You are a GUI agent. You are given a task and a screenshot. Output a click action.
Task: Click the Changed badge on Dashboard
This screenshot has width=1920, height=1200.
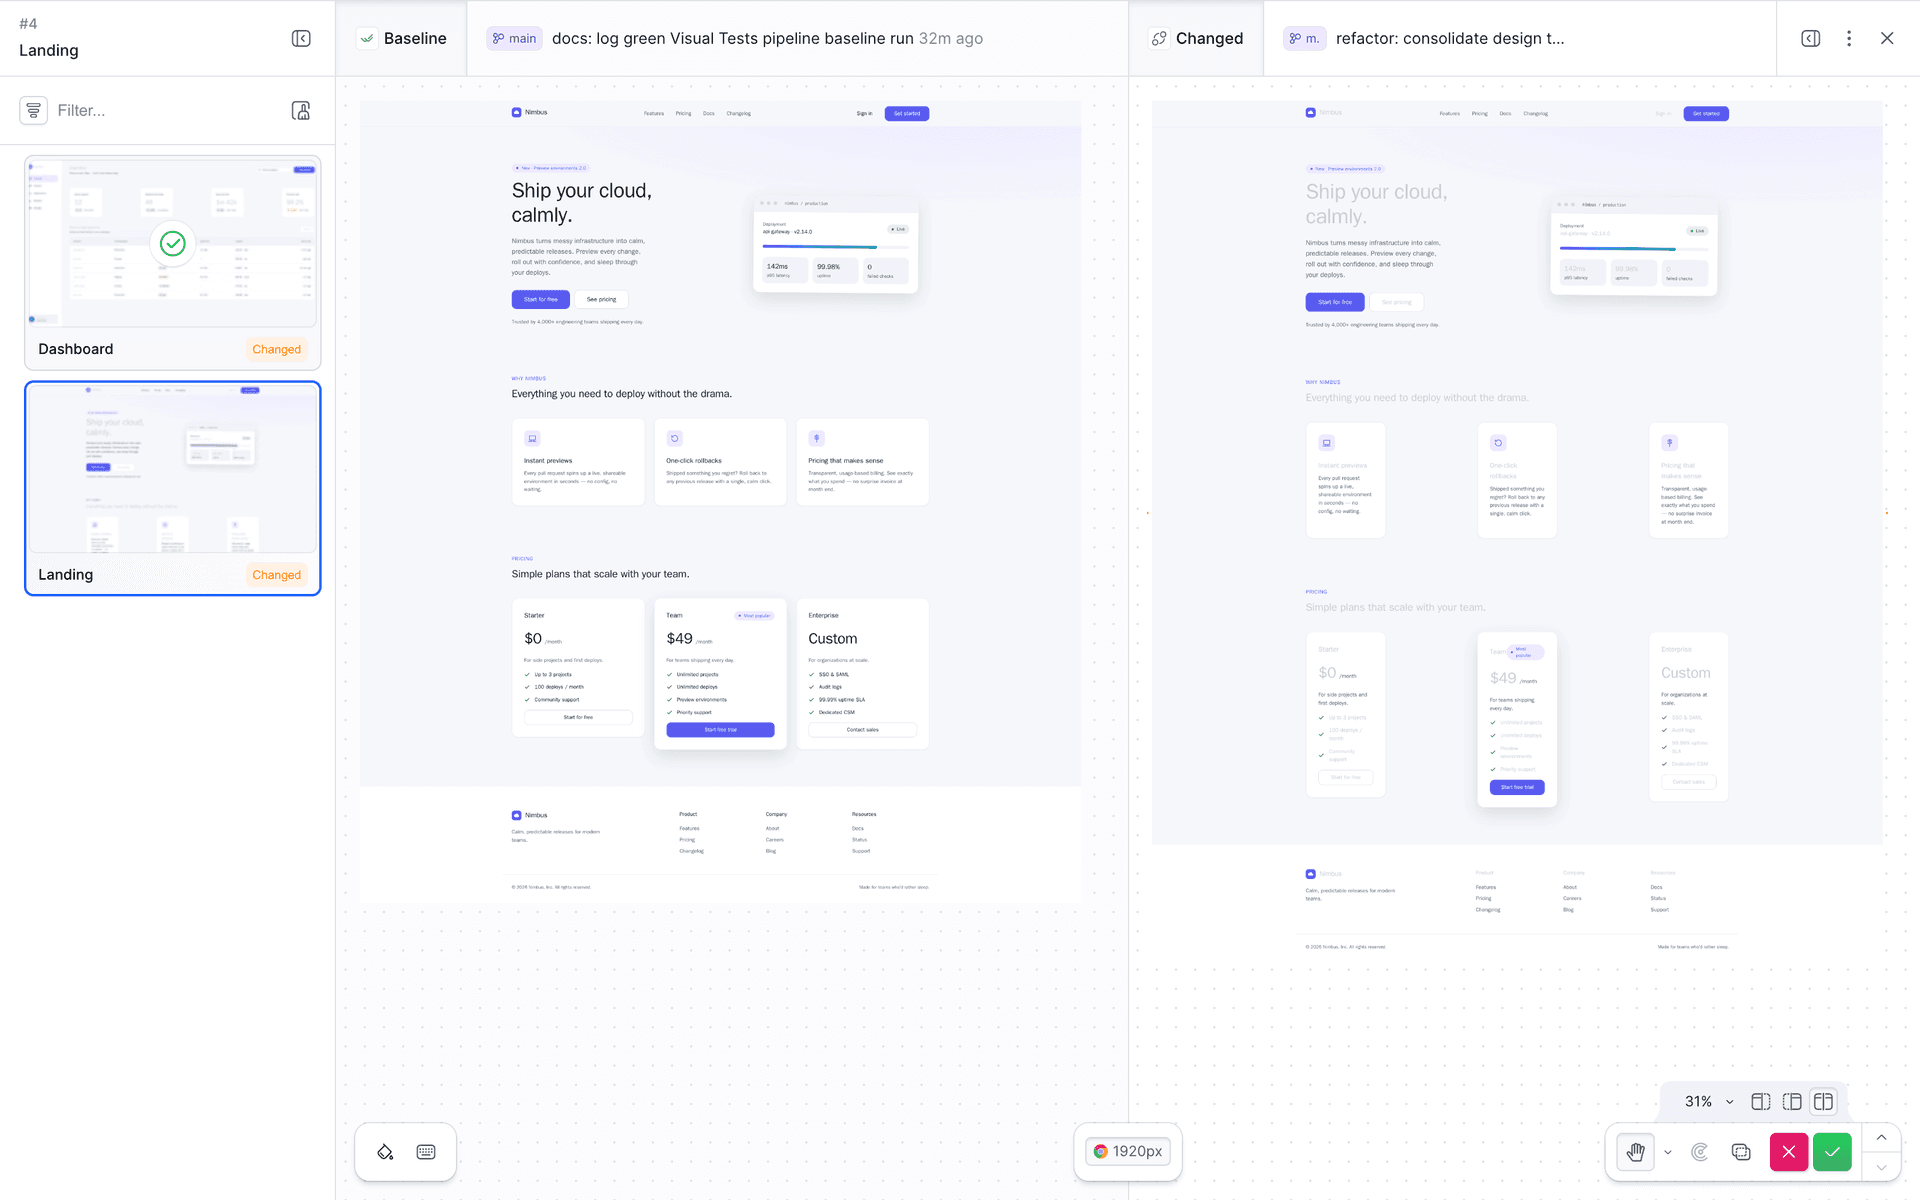point(277,349)
